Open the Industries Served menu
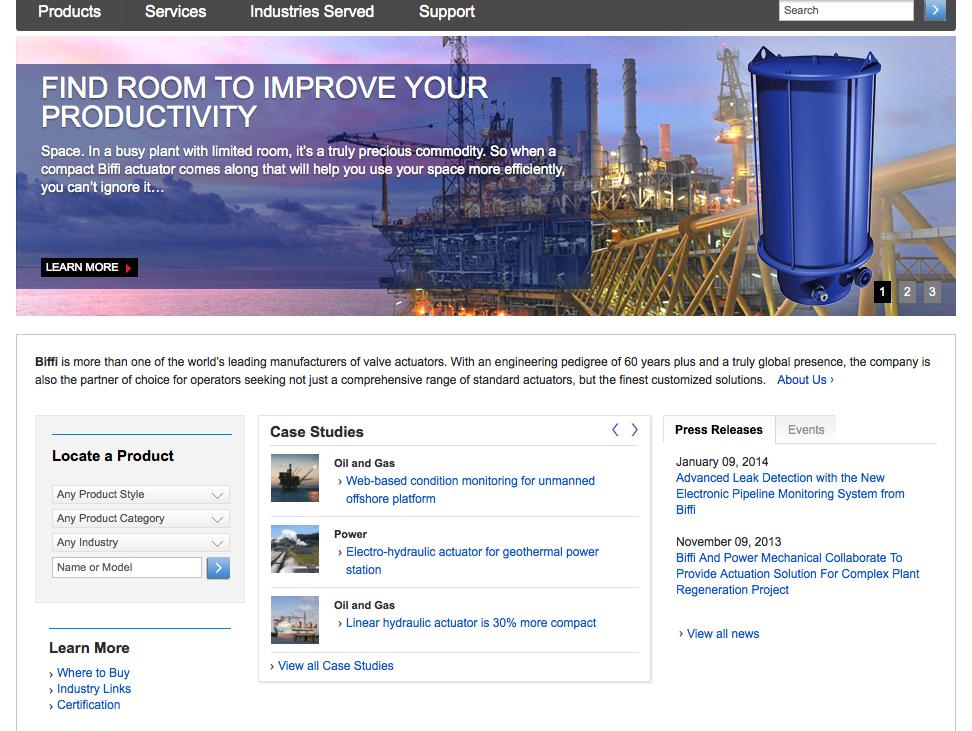The width and height of the screenshot is (972, 731). pos(312,12)
